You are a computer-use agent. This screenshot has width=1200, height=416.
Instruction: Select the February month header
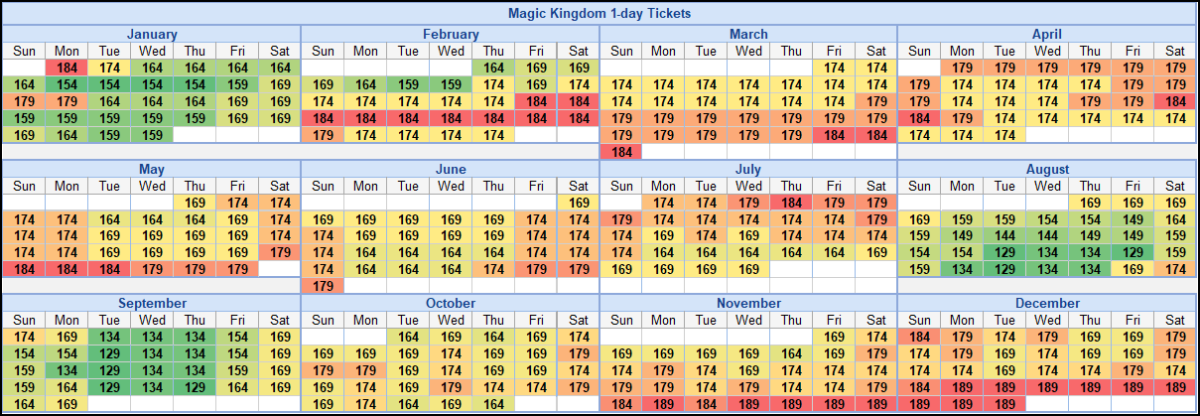(450, 34)
